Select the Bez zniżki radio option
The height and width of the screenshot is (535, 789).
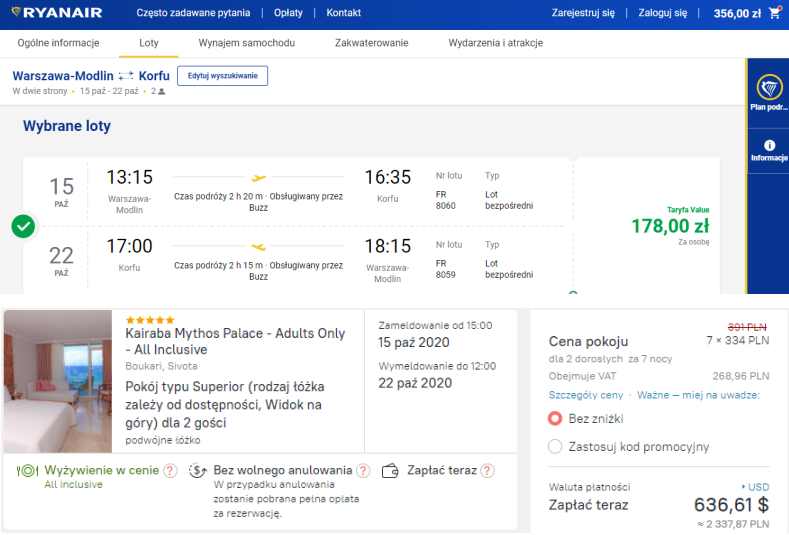[x=555, y=419]
